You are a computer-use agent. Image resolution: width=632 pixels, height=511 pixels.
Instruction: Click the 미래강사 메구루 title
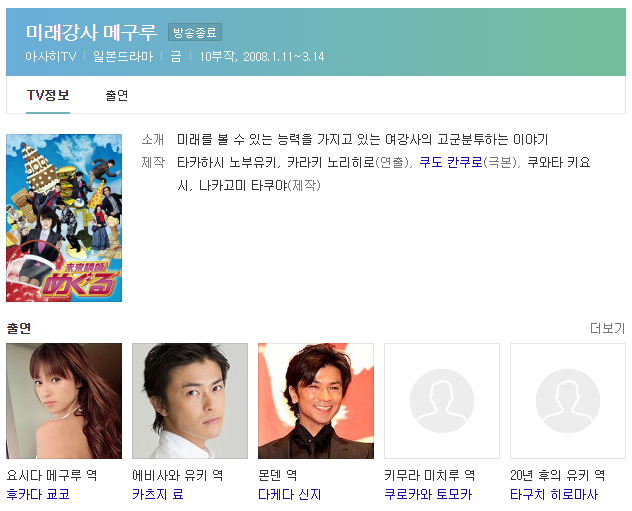pyautogui.click(x=91, y=32)
